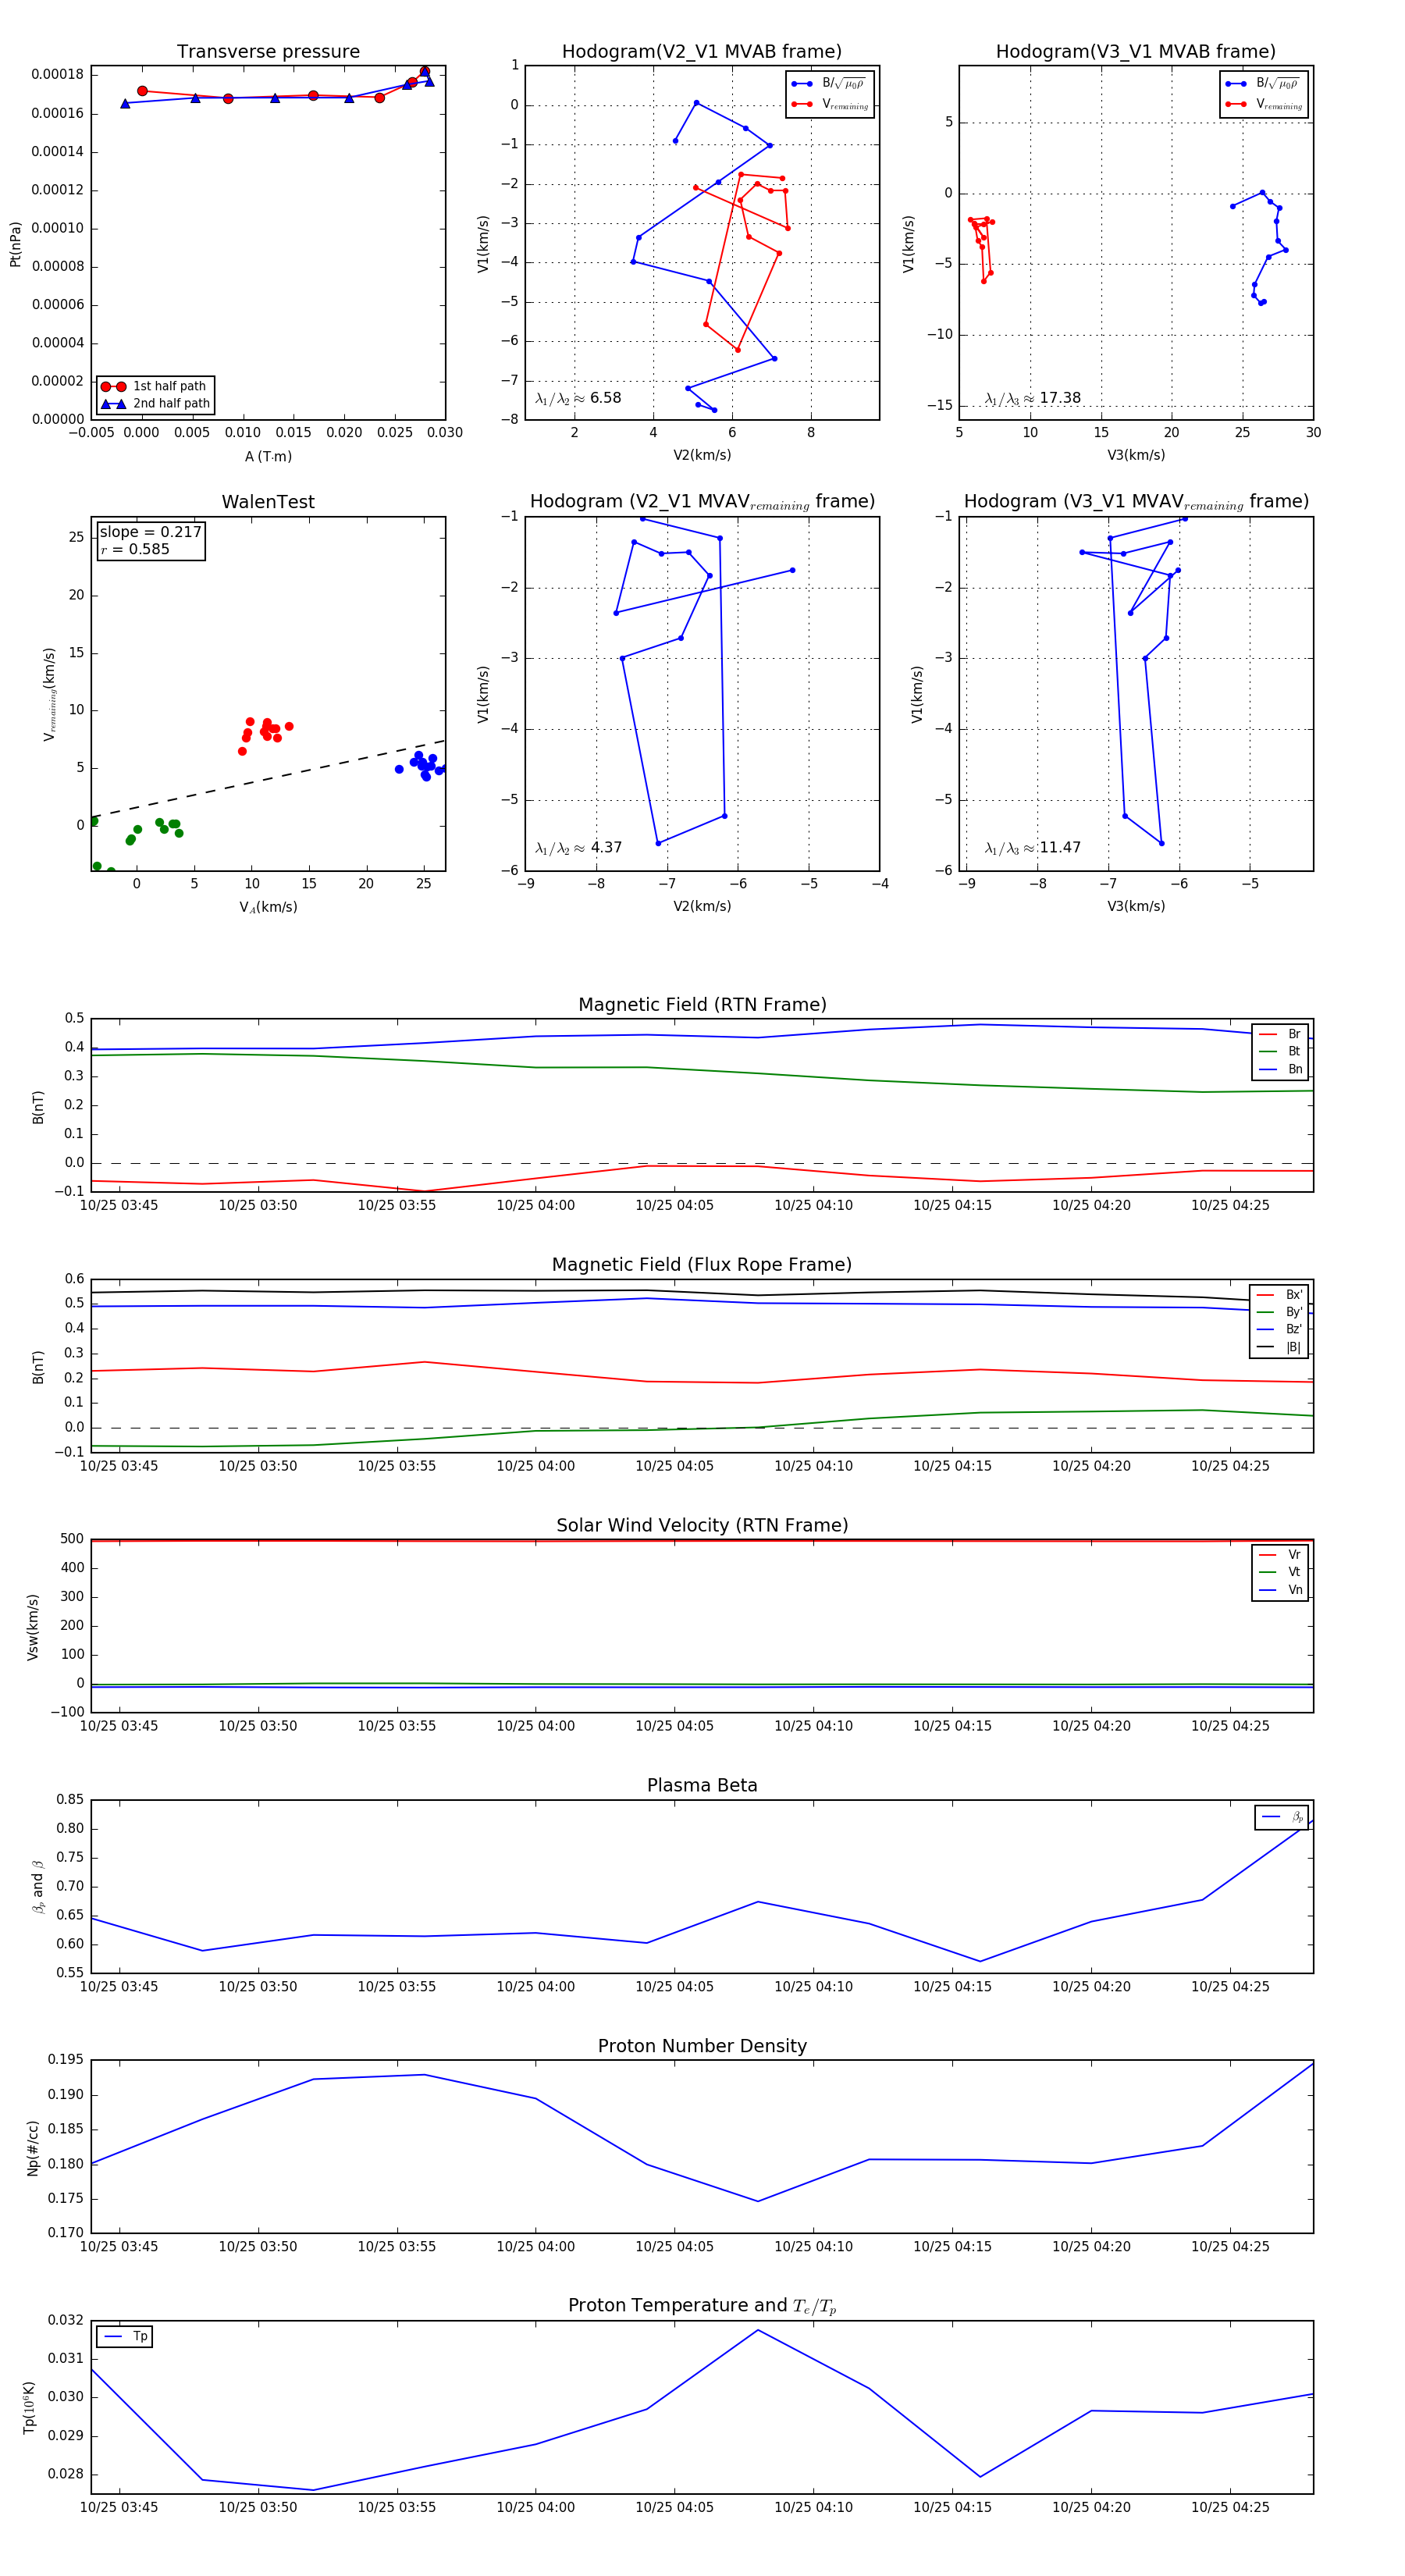Click the Np(#/cc) y-axis label
This screenshot has width=1405, height=2576.
point(33,2147)
